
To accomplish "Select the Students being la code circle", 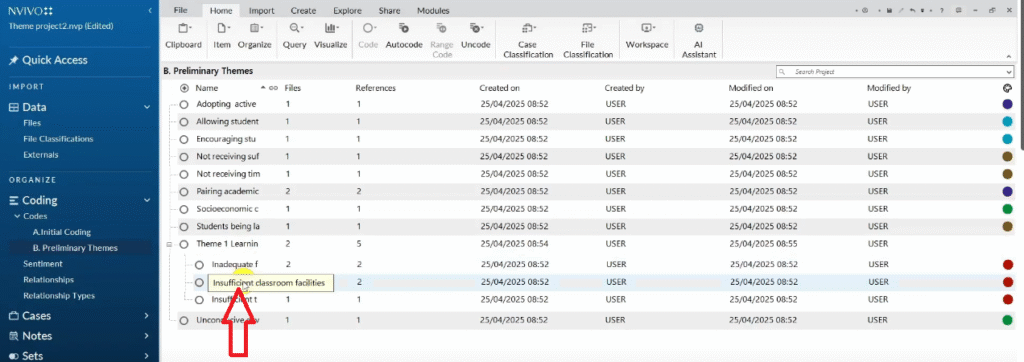I will pos(184,227).
